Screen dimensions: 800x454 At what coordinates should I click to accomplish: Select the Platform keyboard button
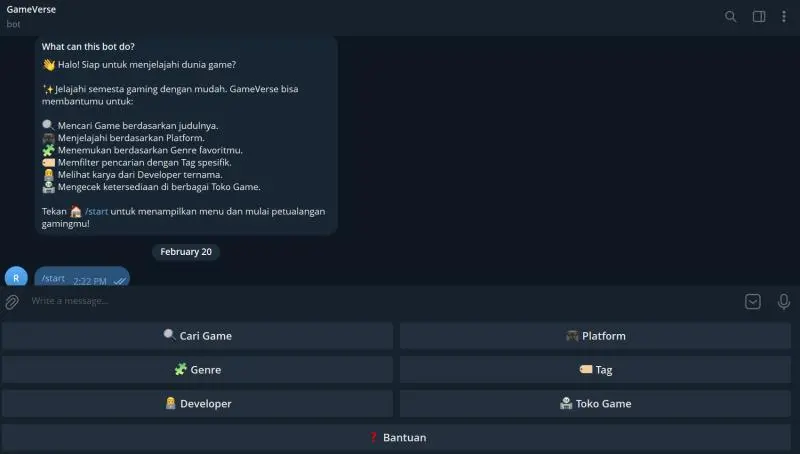pyautogui.click(x=595, y=336)
